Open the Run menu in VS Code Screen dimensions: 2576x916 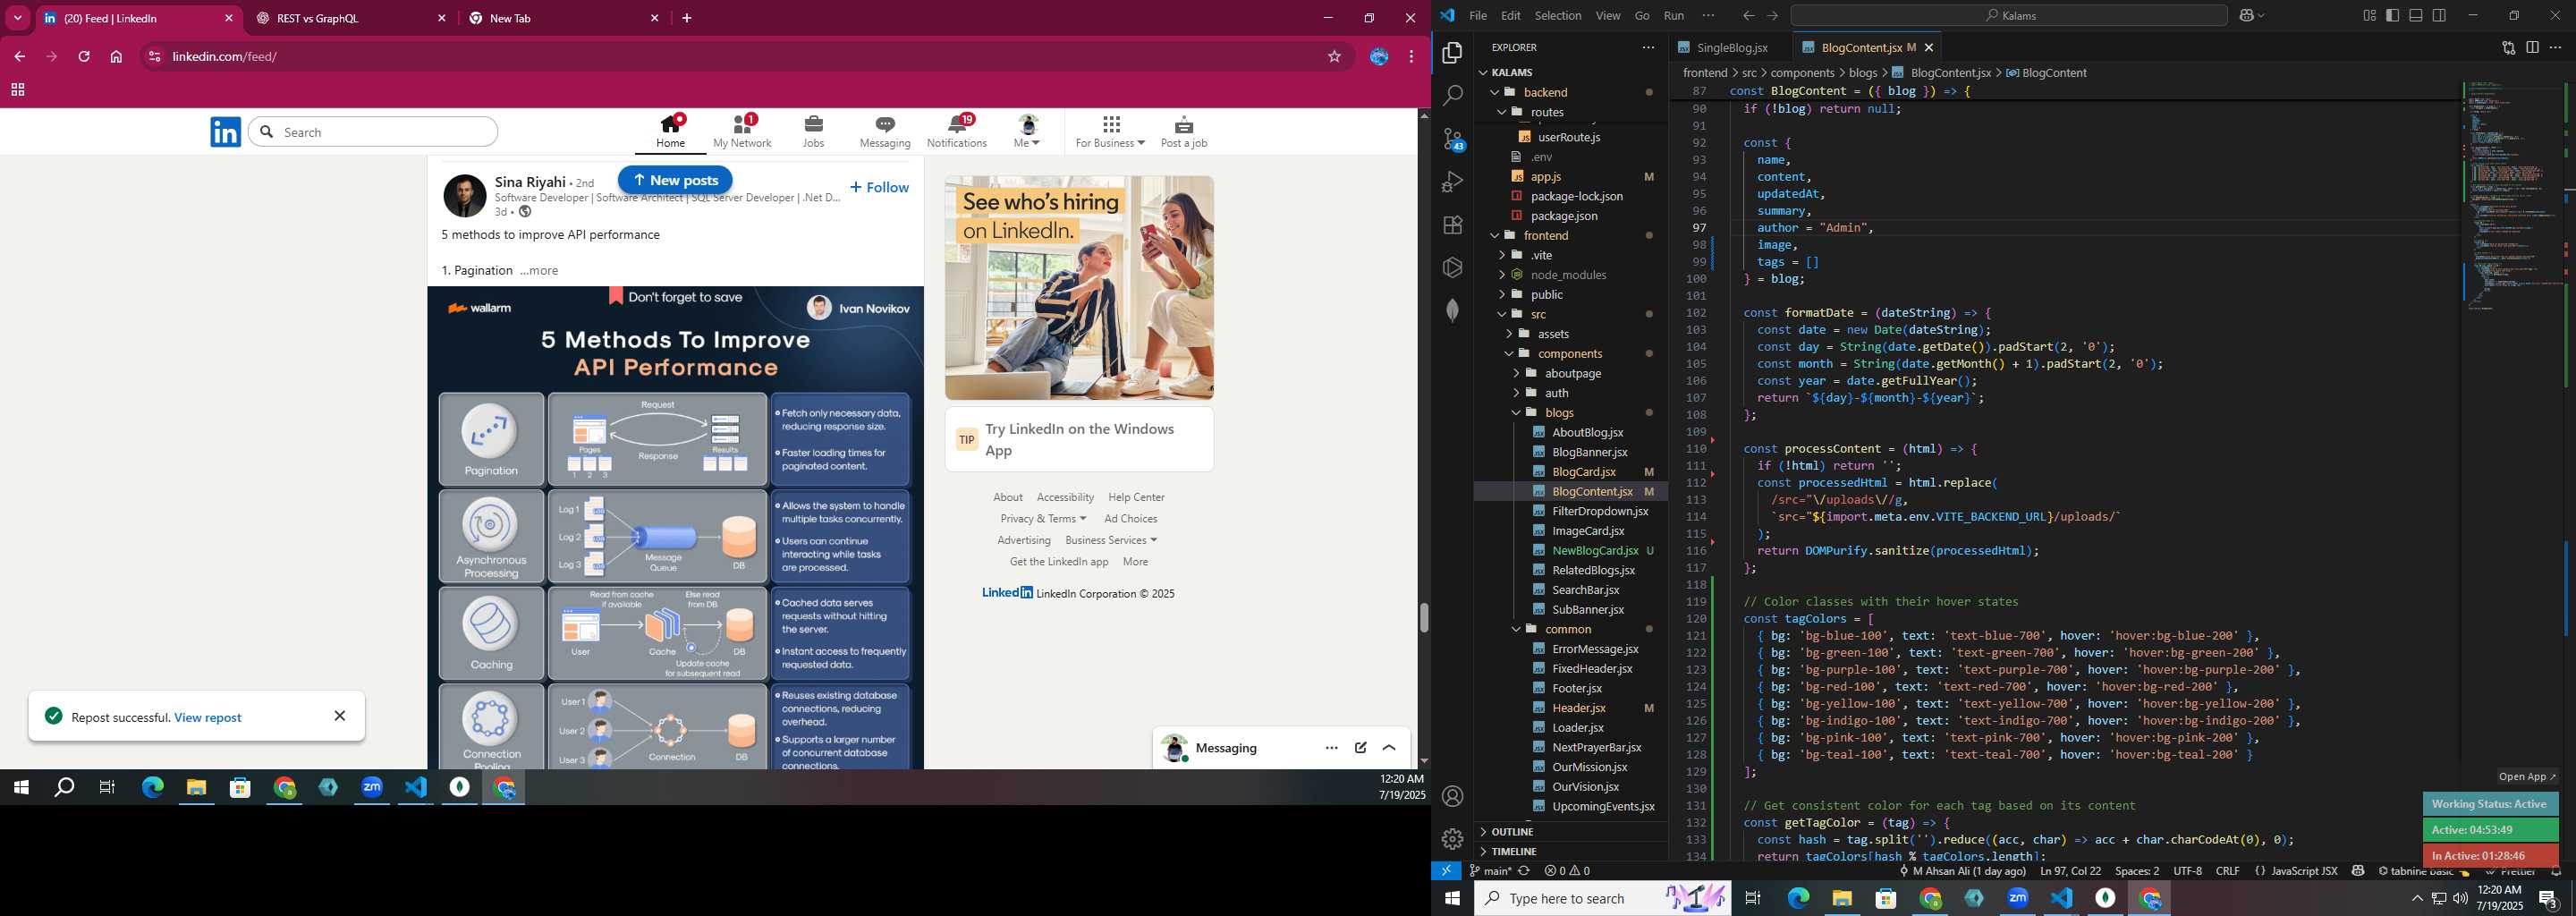coord(1674,15)
